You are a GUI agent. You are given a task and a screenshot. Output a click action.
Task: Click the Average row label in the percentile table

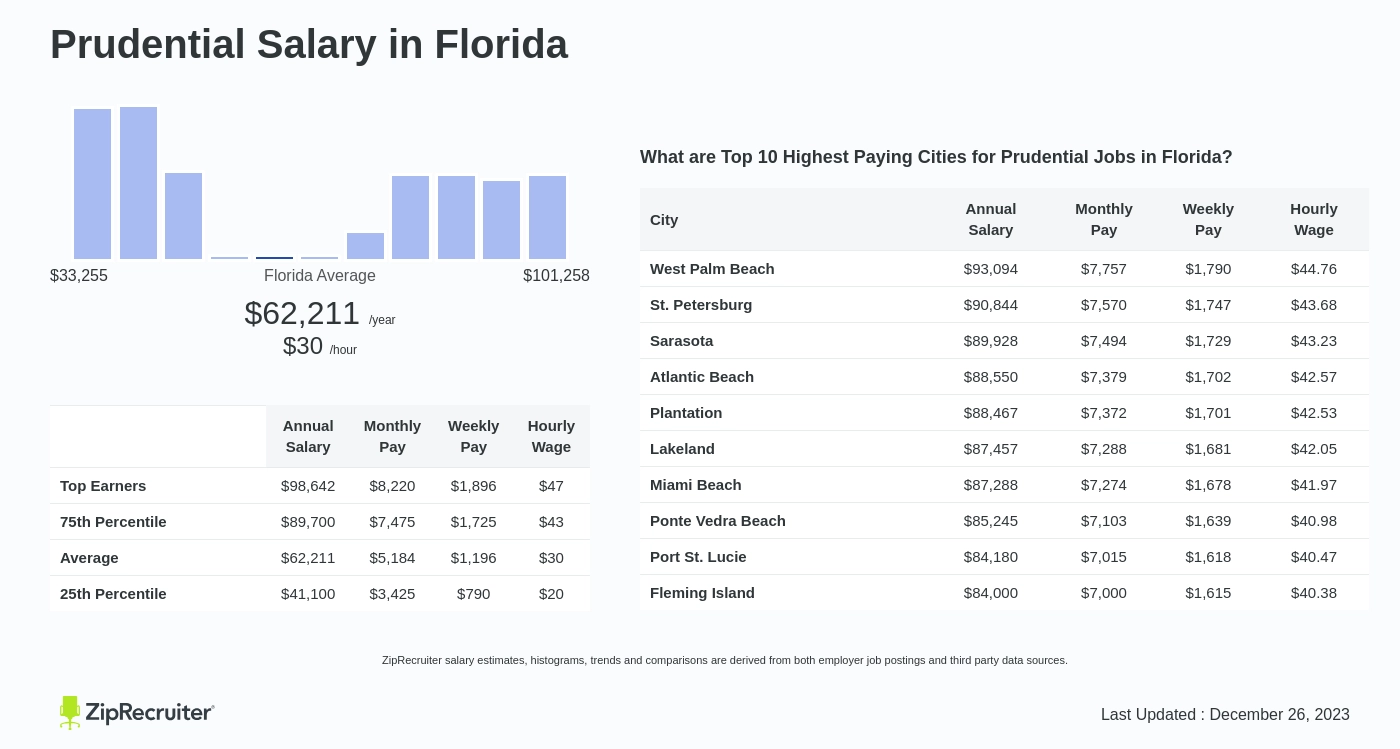[89, 558]
